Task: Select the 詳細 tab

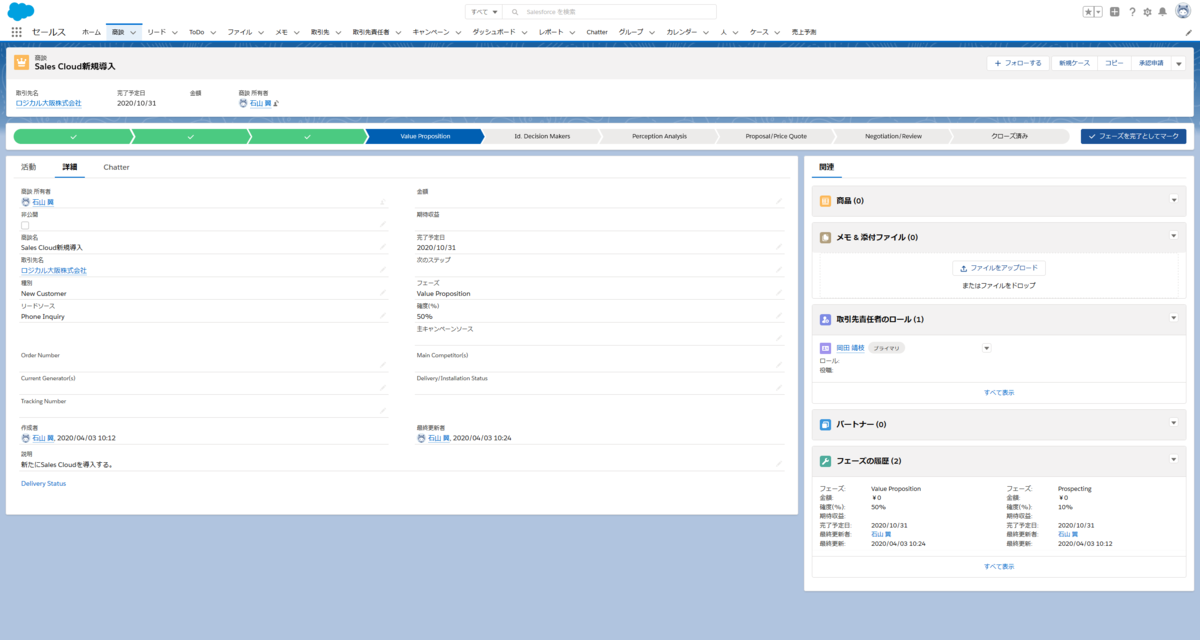Action: (70, 167)
